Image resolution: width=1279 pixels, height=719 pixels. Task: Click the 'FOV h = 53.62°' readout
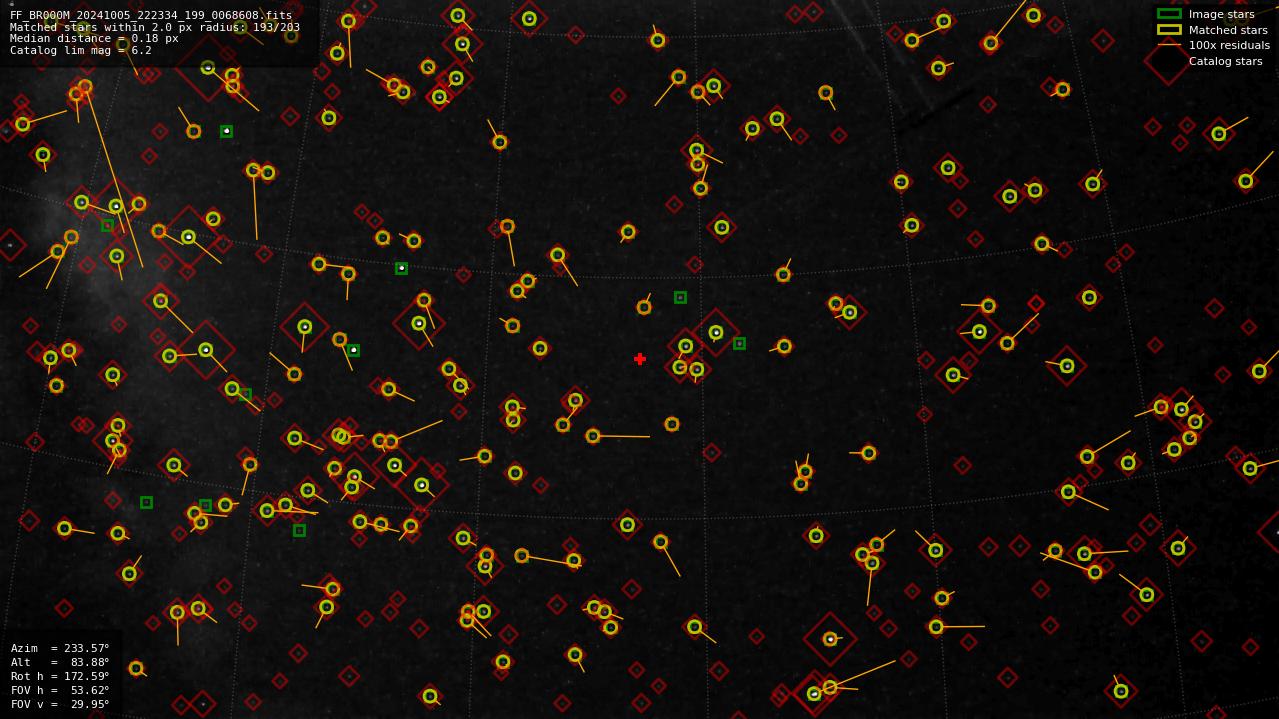[60, 691]
